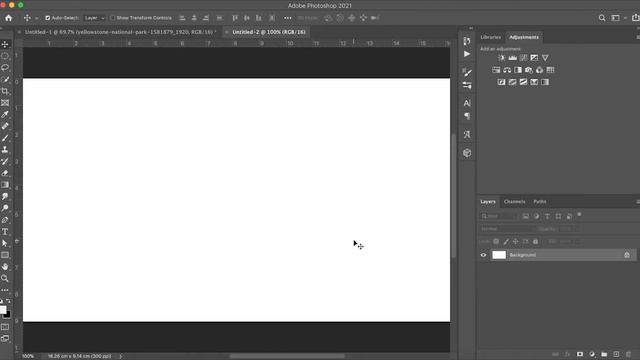This screenshot has height=360, width=640.
Task: Expand the status bar info arrow
Action: [120, 356]
